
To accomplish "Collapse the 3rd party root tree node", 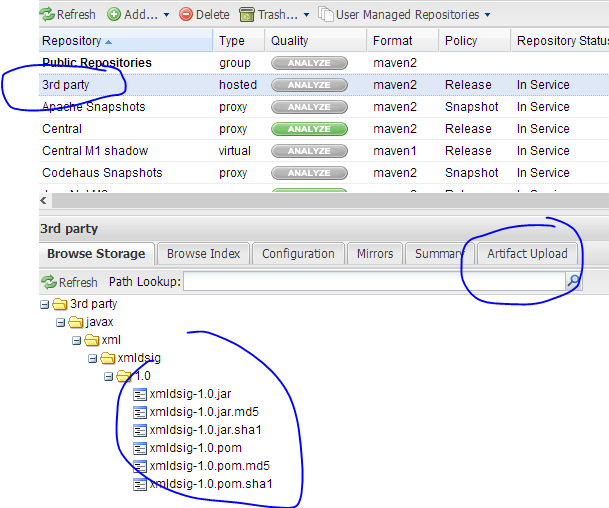I will click(x=44, y=304).
